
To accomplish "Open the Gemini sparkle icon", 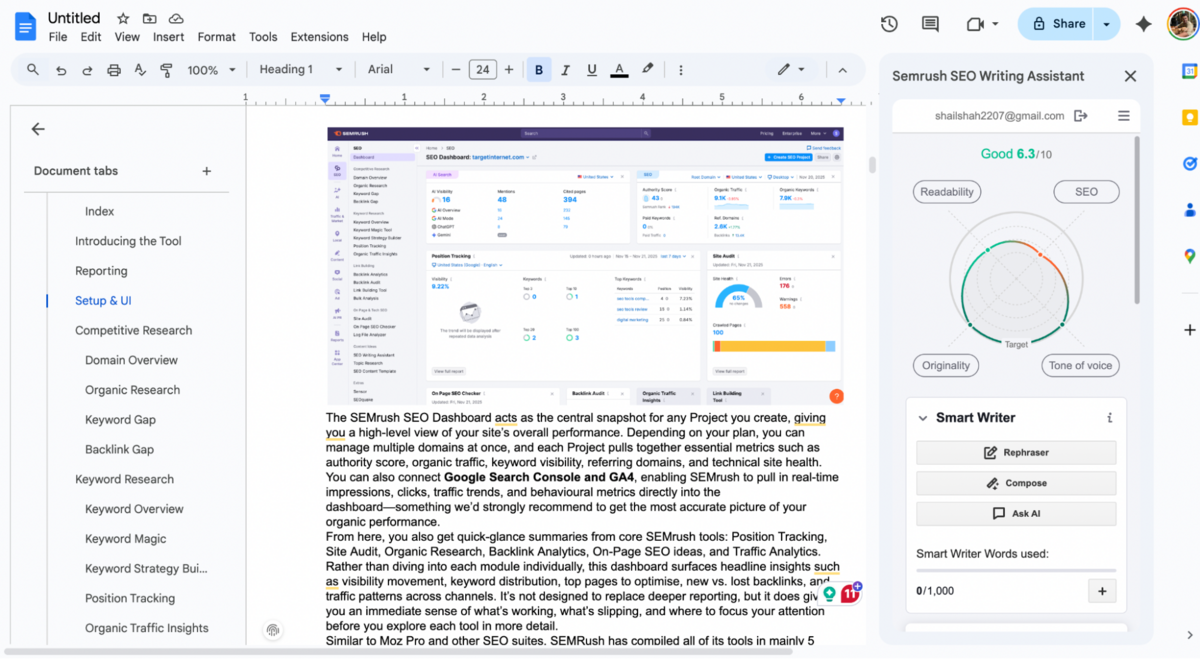I will tap(1144, 24).
